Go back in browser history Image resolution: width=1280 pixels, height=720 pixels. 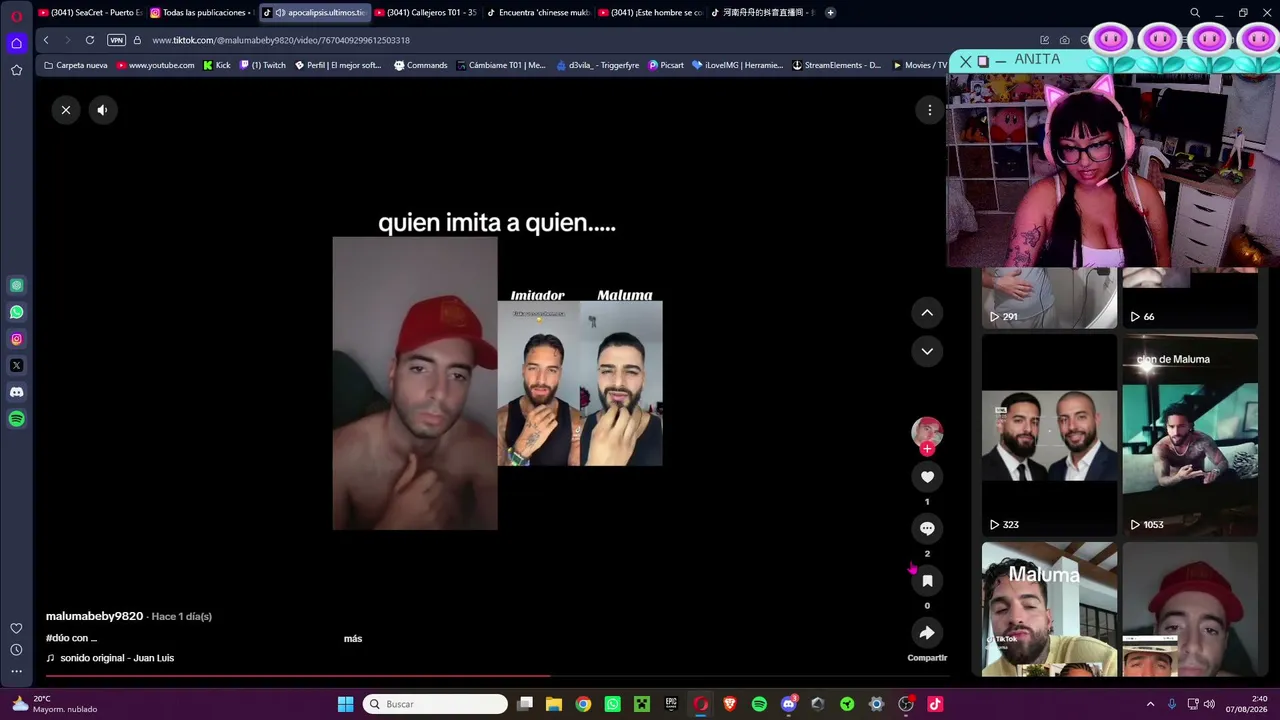pos(46,40)
